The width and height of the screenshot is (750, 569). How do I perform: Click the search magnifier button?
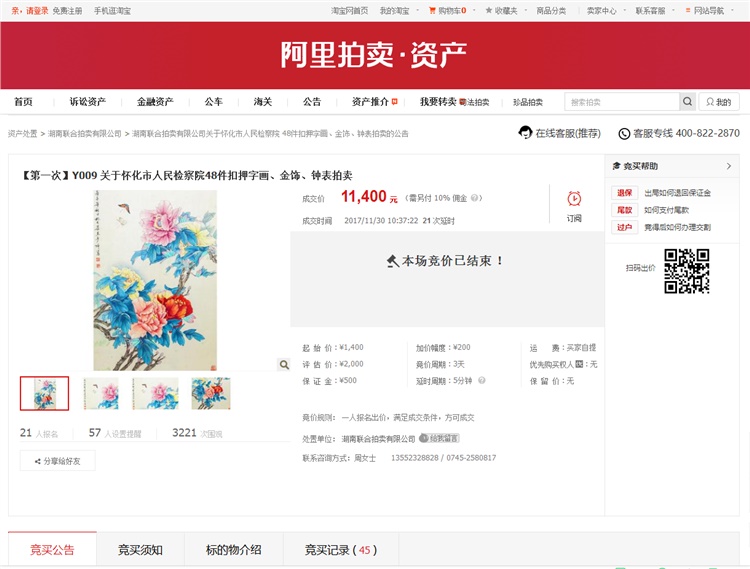pyautogui.click(x=687, y=101)
